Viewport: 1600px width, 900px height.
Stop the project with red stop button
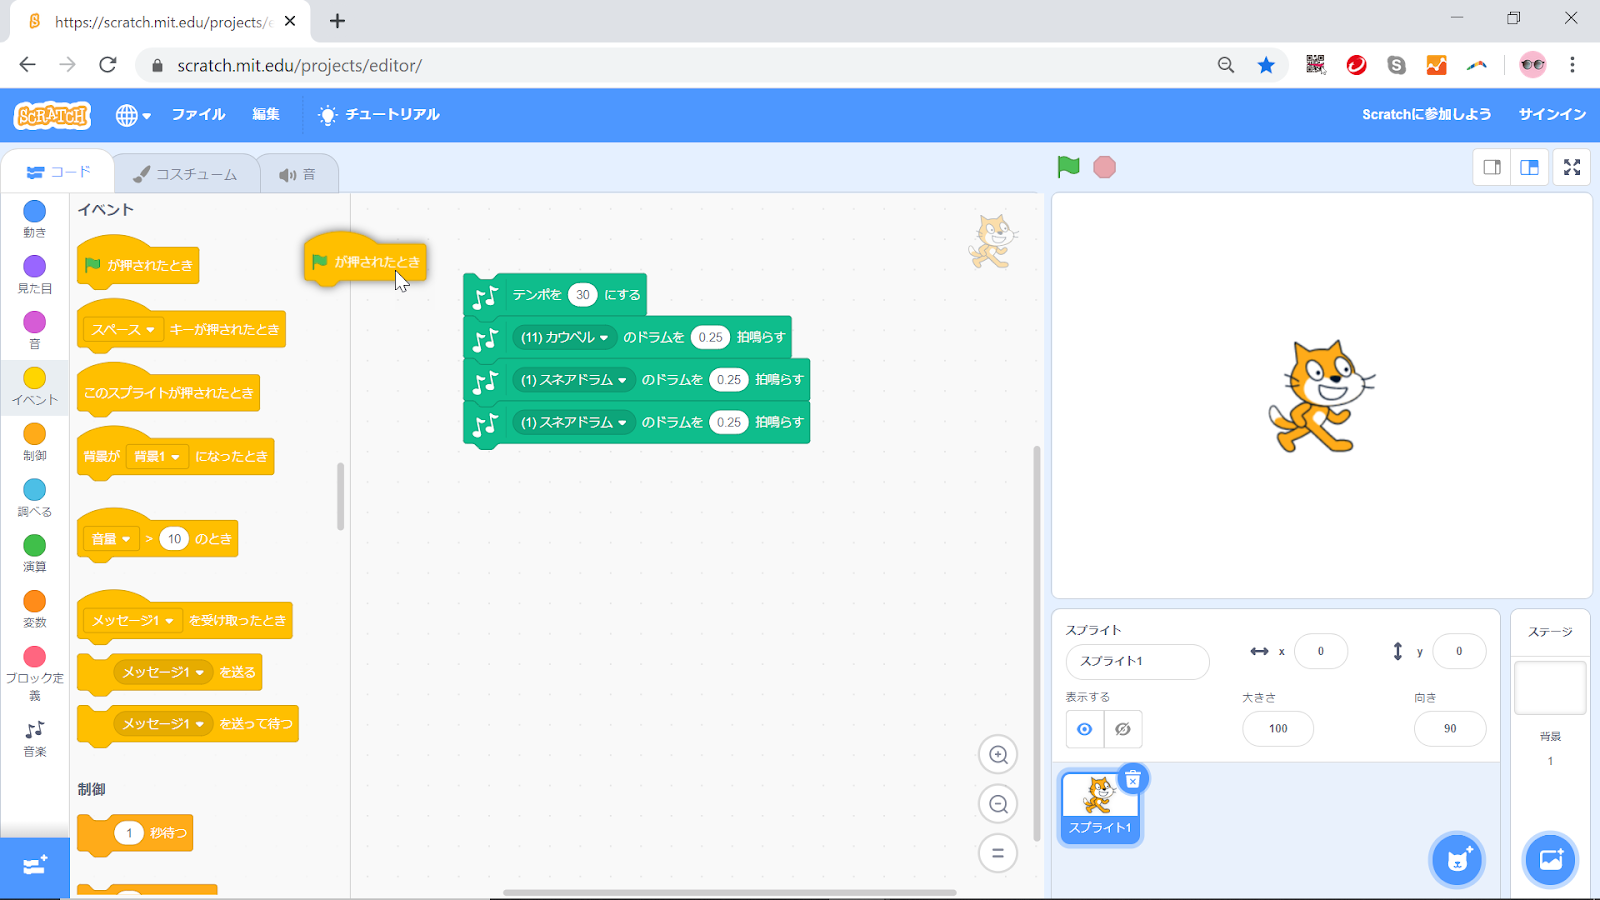[1104, 167]
